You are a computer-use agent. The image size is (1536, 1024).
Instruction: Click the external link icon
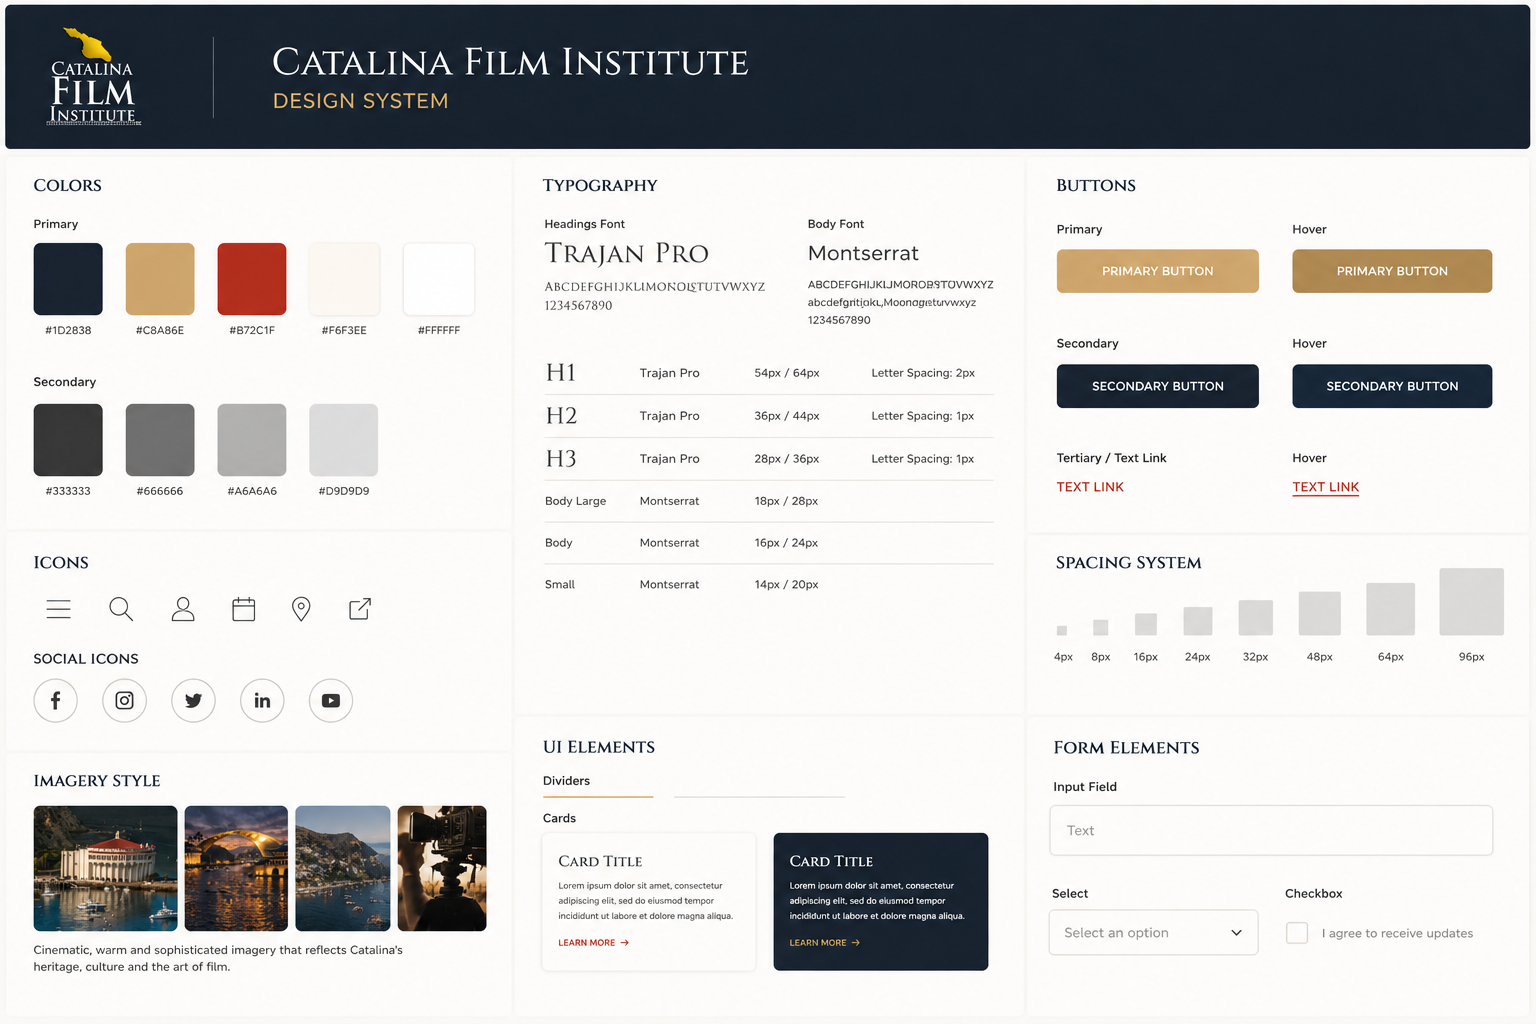tap(360, 609)
